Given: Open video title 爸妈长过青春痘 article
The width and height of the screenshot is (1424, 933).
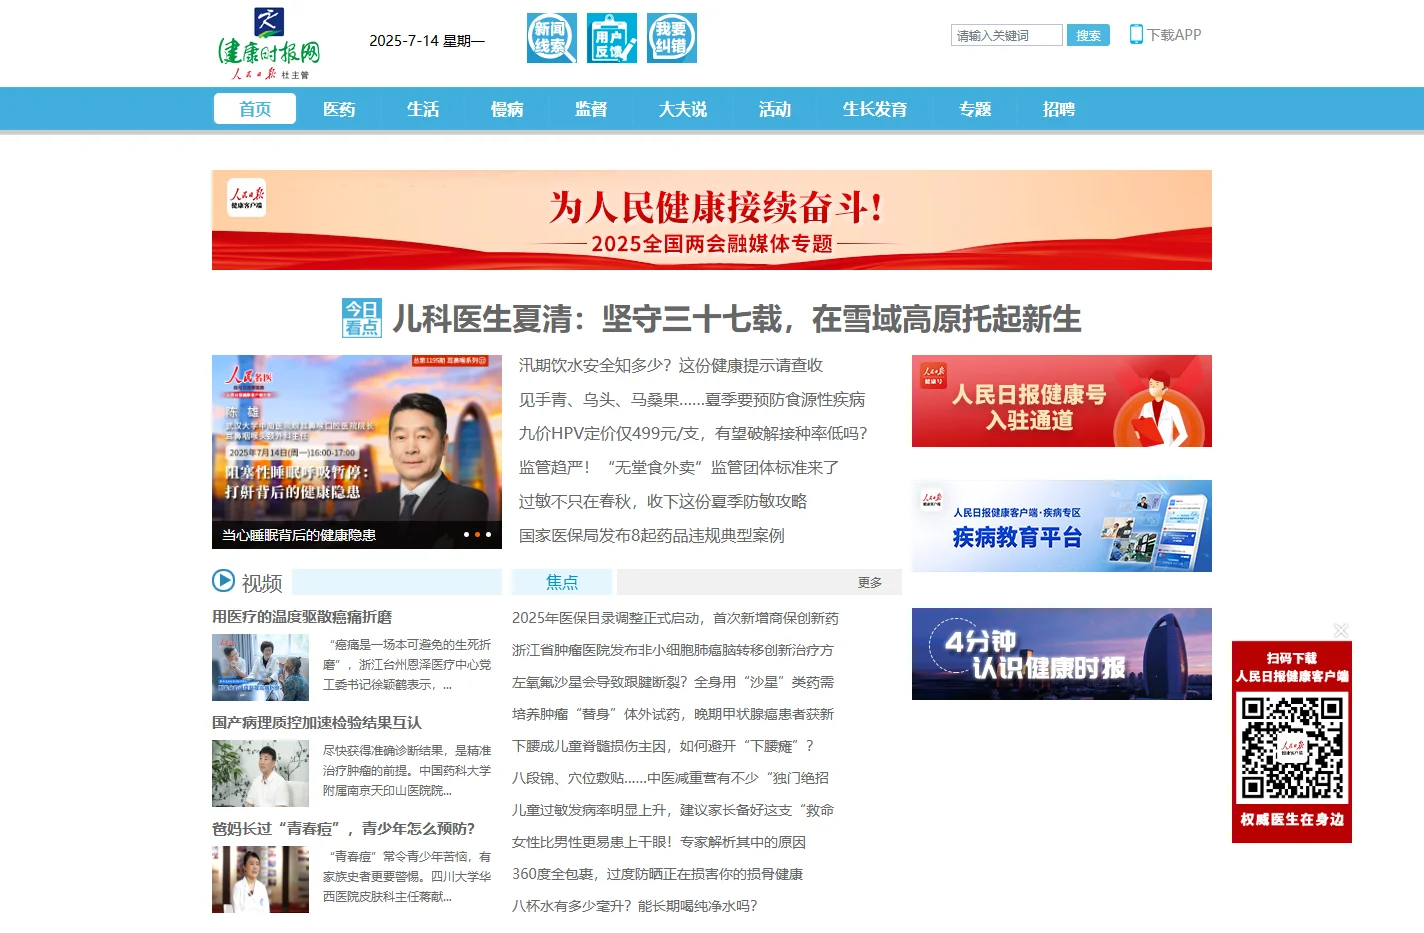Looking at the screenshot, I should 343,828.
